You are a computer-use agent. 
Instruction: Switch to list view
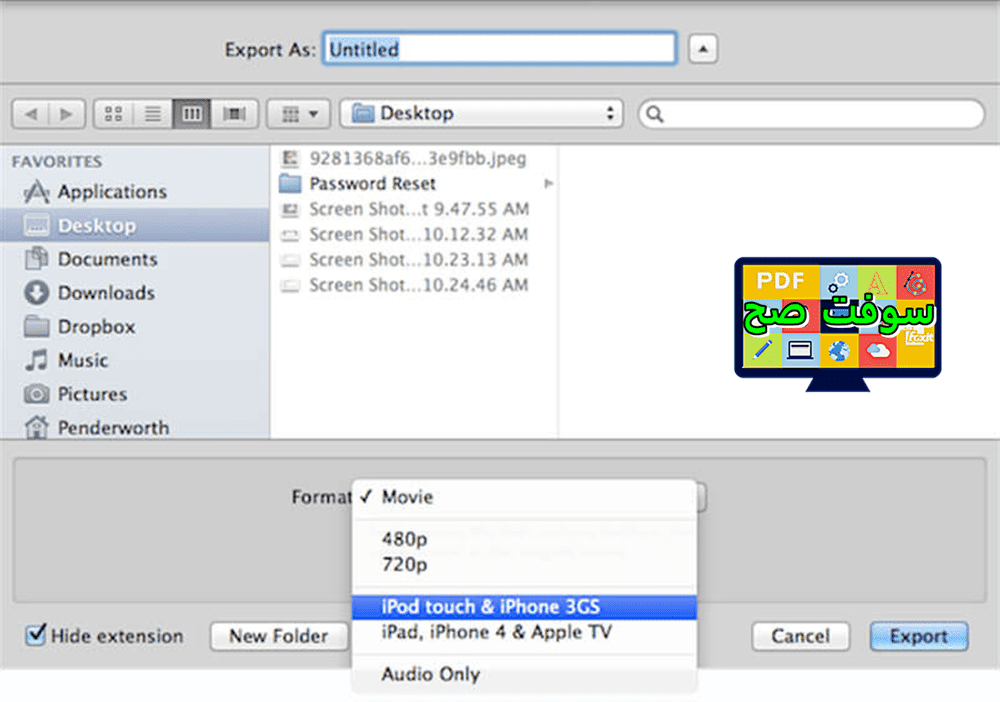tap(152, 113)
